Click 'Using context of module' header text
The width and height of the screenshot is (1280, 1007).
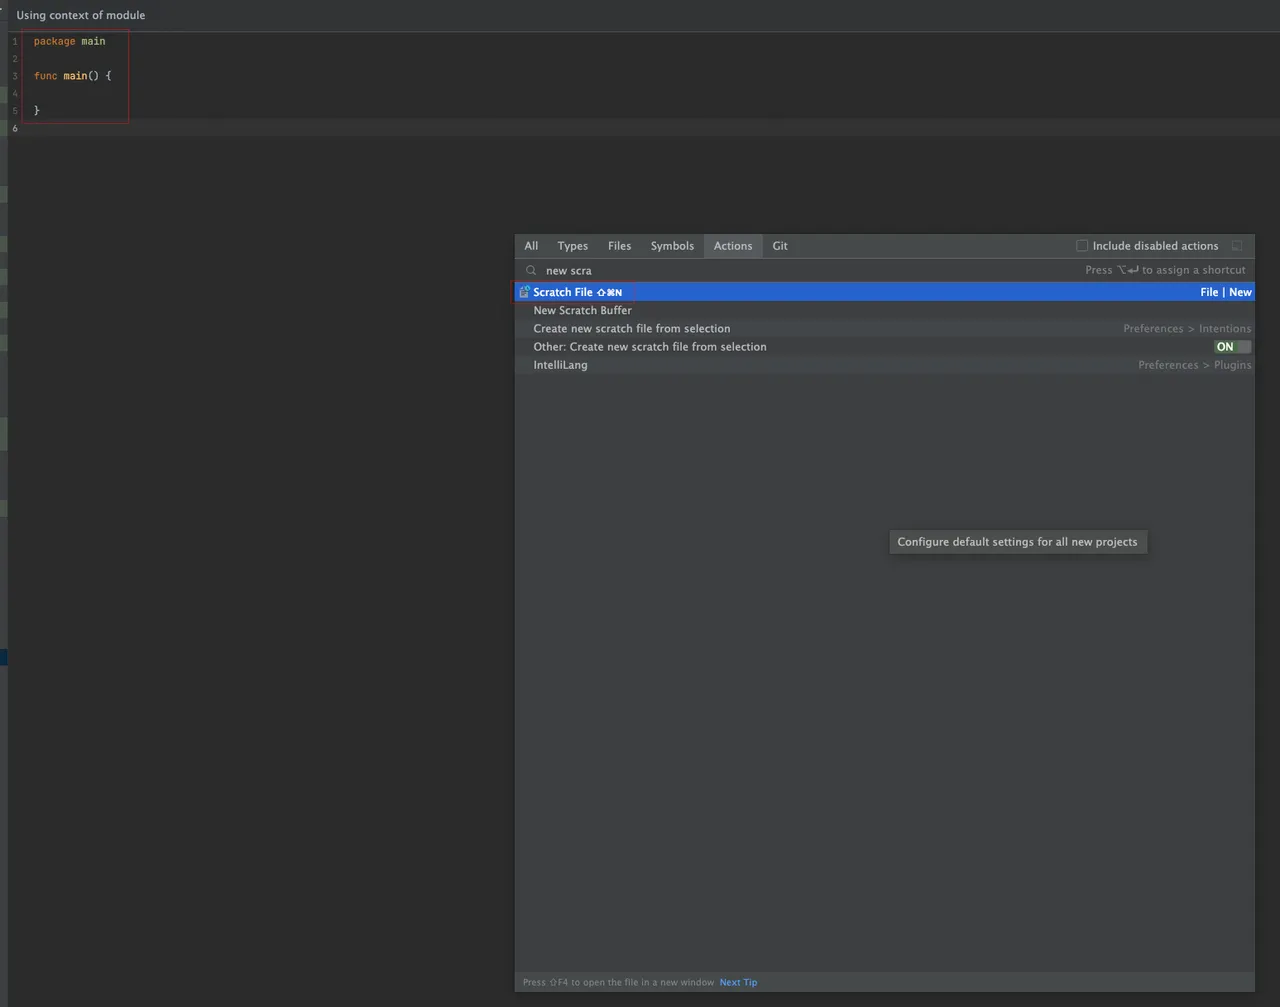tap(81, 15)
